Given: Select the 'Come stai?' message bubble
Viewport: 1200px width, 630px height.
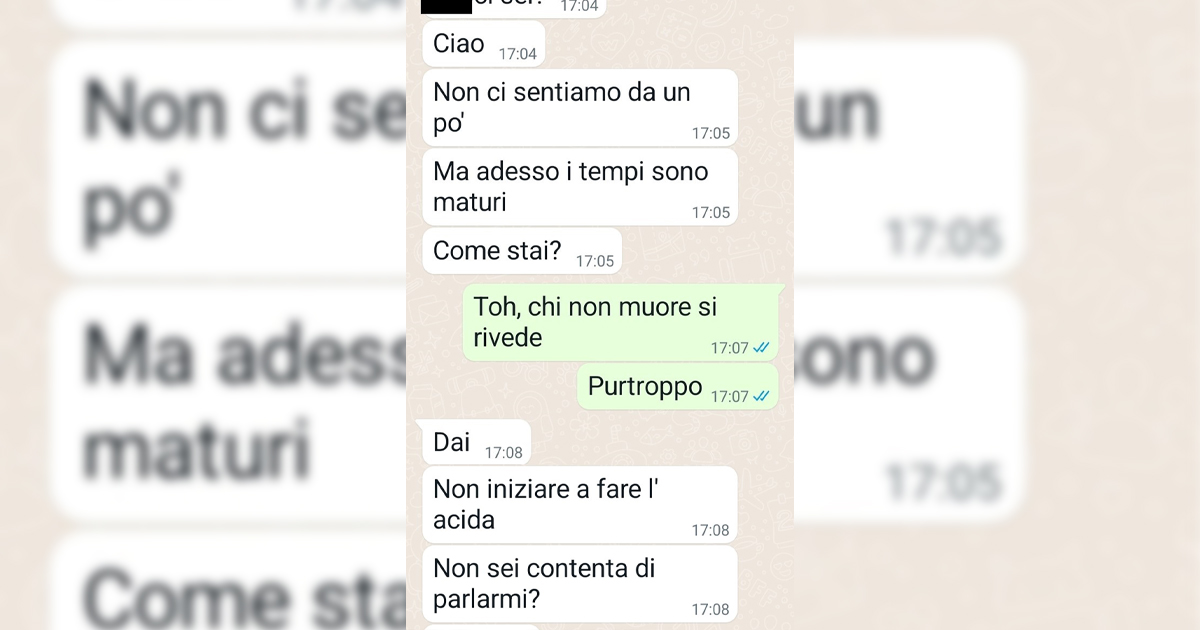Looking at the screenshot, I should click(522, 251).
